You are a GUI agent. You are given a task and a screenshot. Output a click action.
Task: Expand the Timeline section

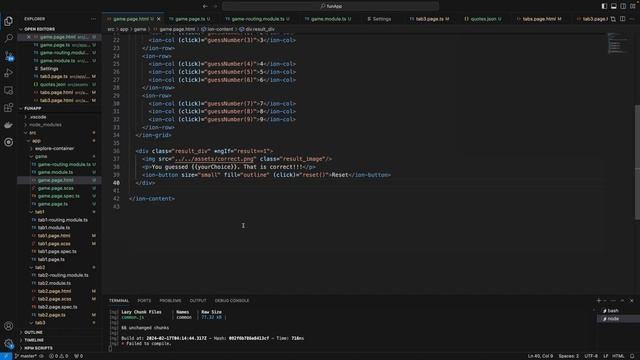point(59,340)
